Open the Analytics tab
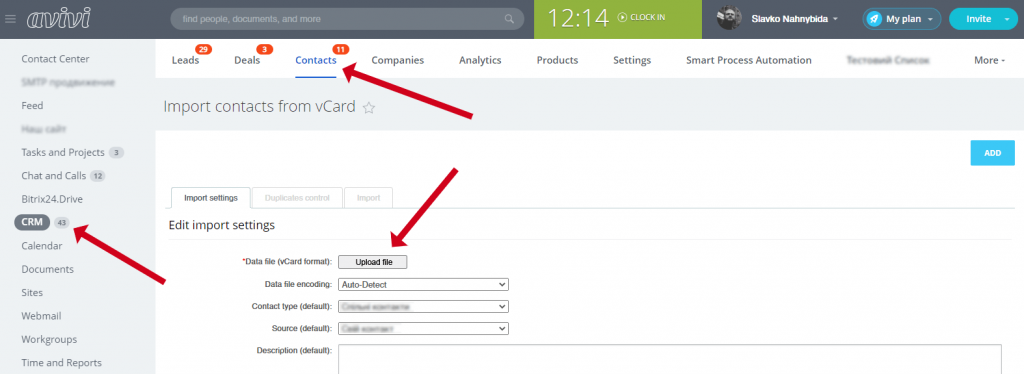The image size is (1024, 374). point(480,60)
